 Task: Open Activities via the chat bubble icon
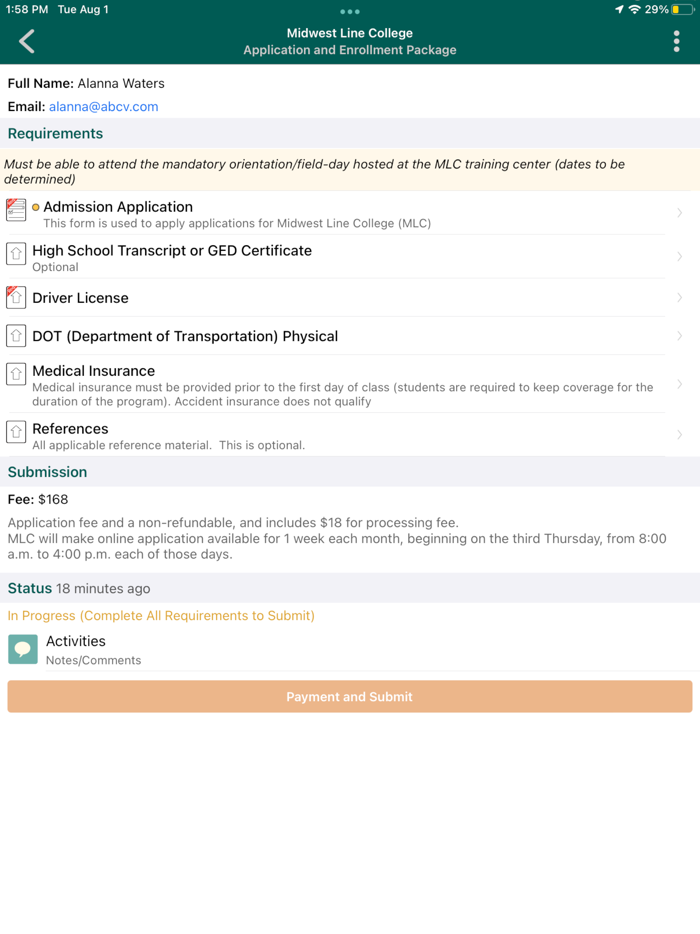pos(22,649)
